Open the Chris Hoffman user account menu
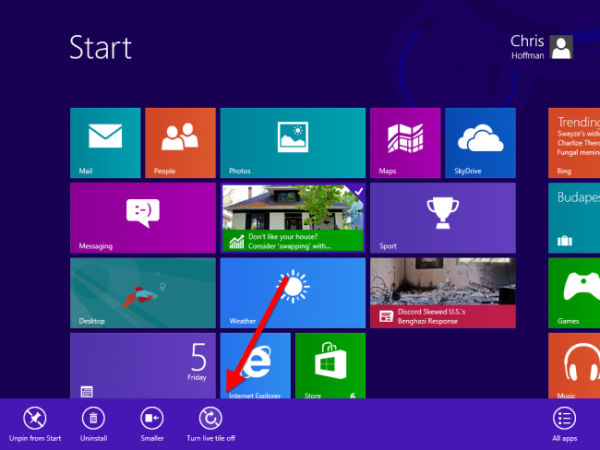This screenshot has width=600, height=450. coord(541,47)
